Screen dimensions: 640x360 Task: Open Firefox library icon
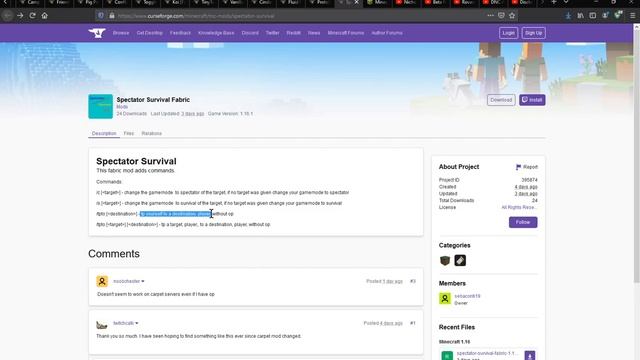coord(580,16)
